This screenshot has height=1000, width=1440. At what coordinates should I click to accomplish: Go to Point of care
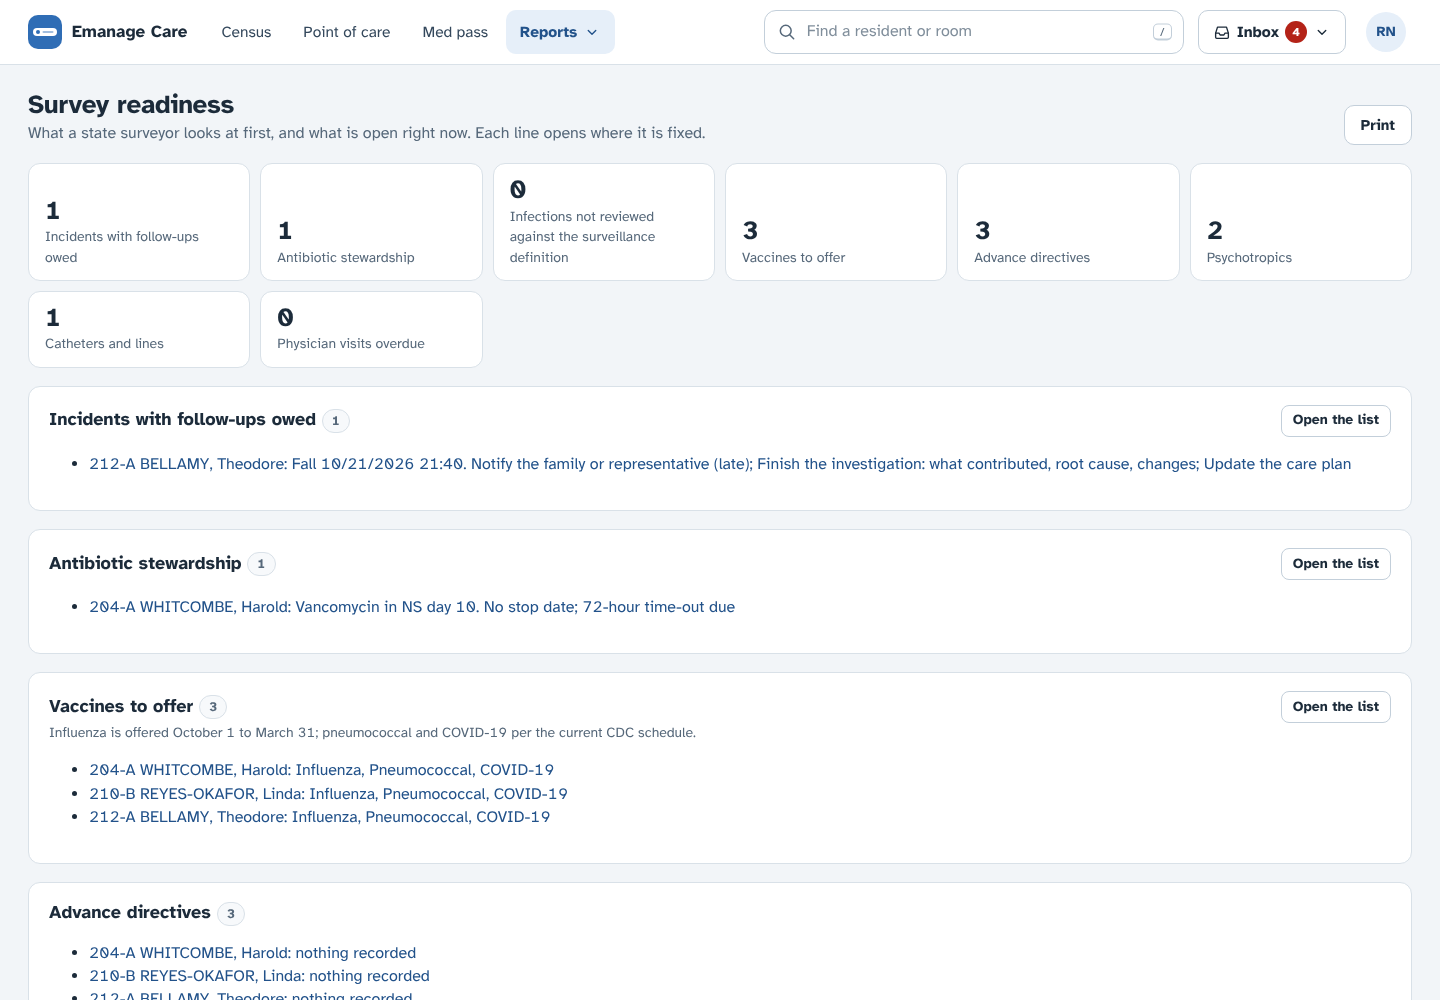coord(347,32)
